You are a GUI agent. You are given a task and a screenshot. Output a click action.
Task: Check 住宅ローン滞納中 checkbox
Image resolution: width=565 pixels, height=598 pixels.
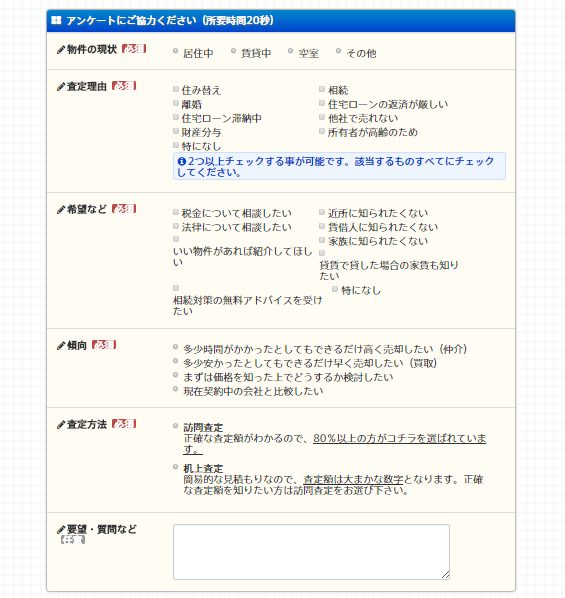(x=176, y=117)
